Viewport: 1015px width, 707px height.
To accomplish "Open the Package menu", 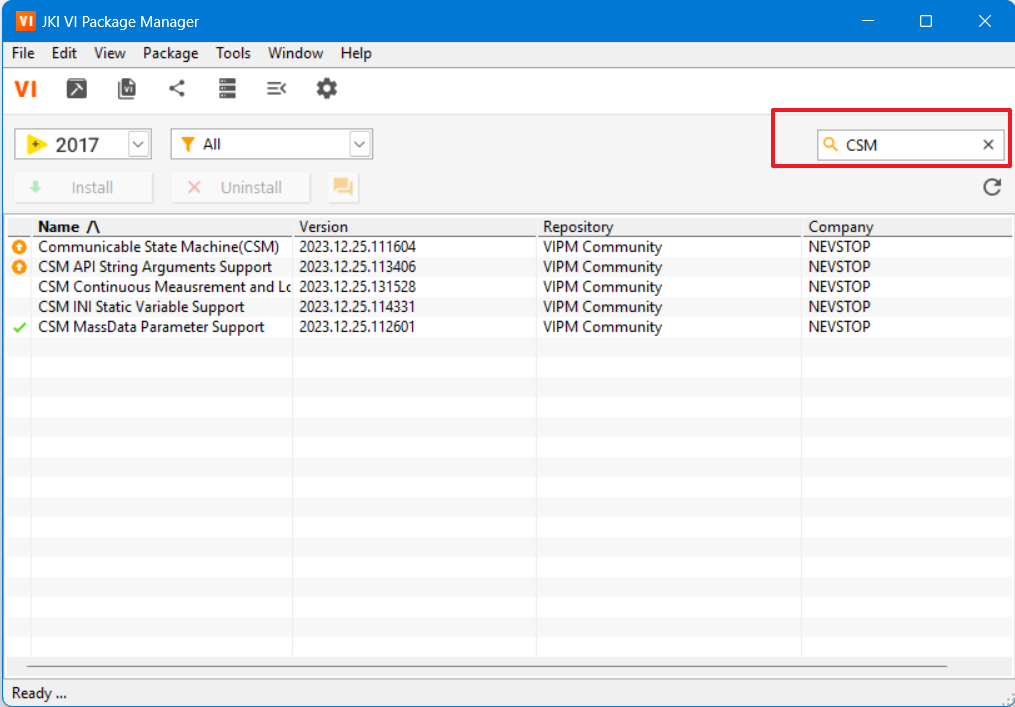I will pyautogui.click(x=170, y=53).
